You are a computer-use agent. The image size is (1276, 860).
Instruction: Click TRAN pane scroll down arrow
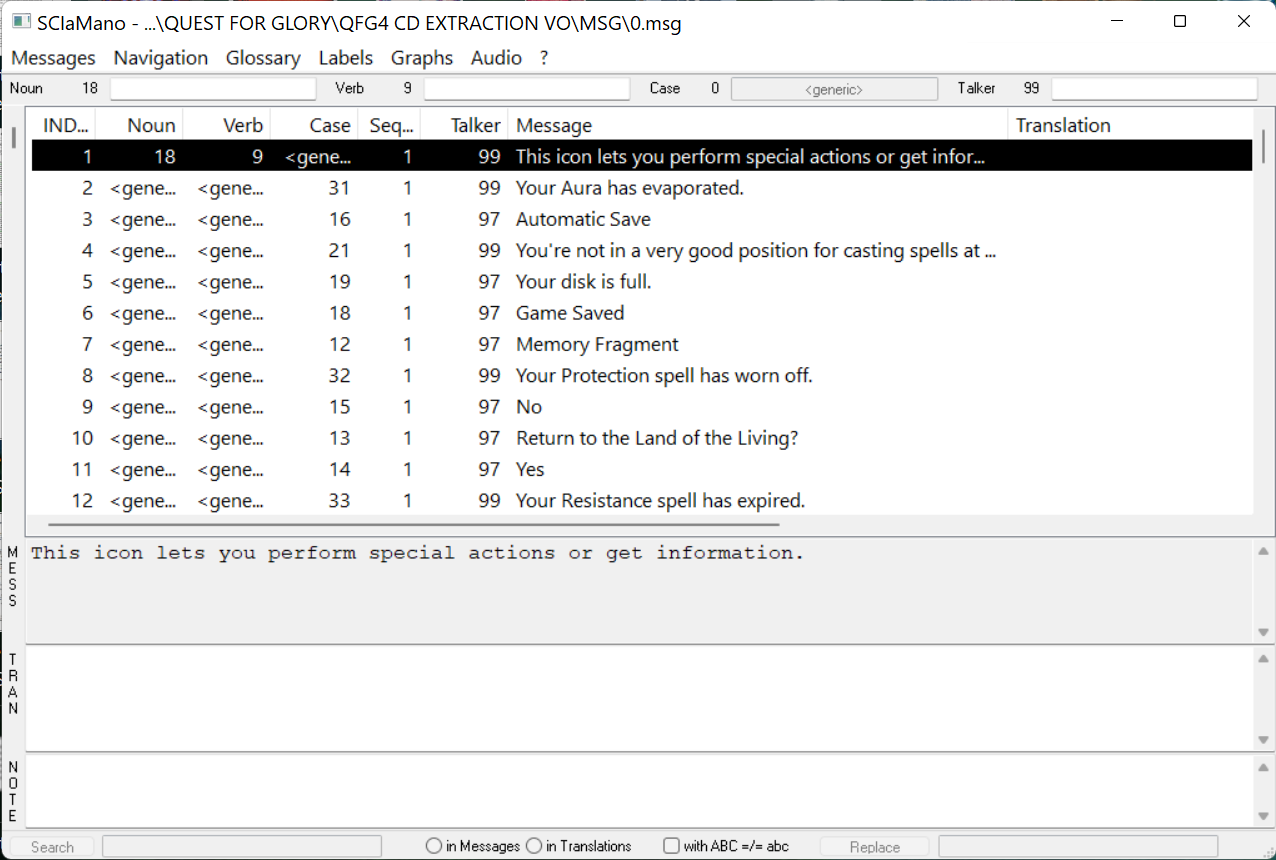(x=1264, y=740)
